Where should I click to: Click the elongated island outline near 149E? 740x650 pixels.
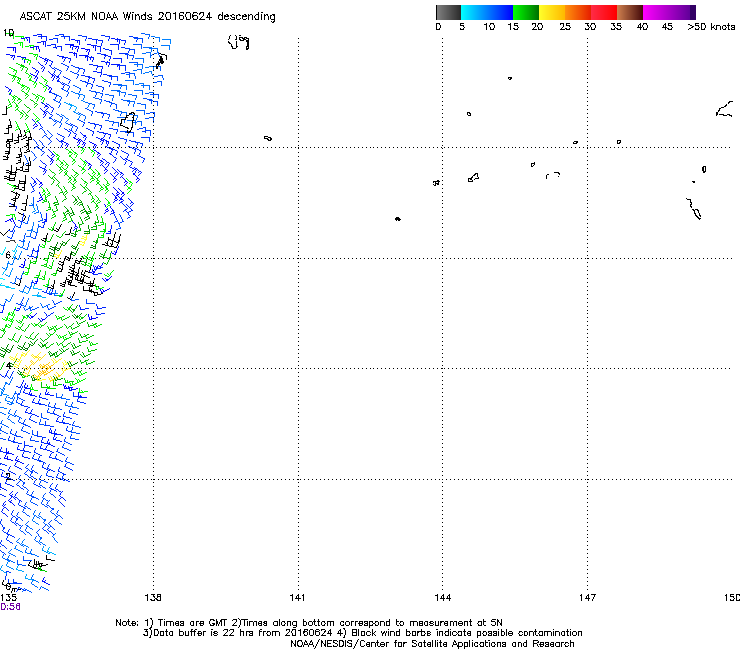click(693, 209)
